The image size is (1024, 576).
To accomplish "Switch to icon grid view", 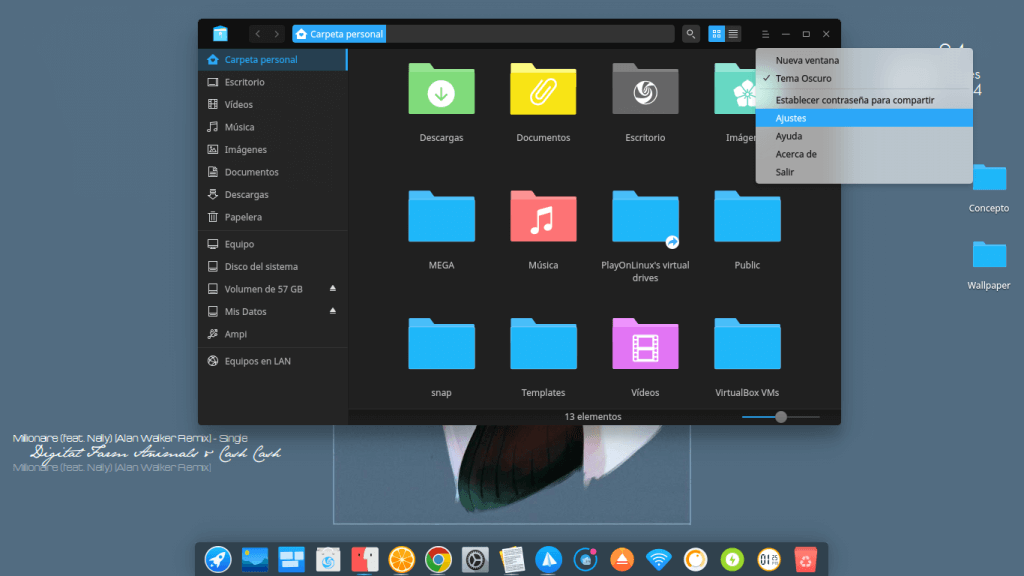I will click(x=717, y=34).
